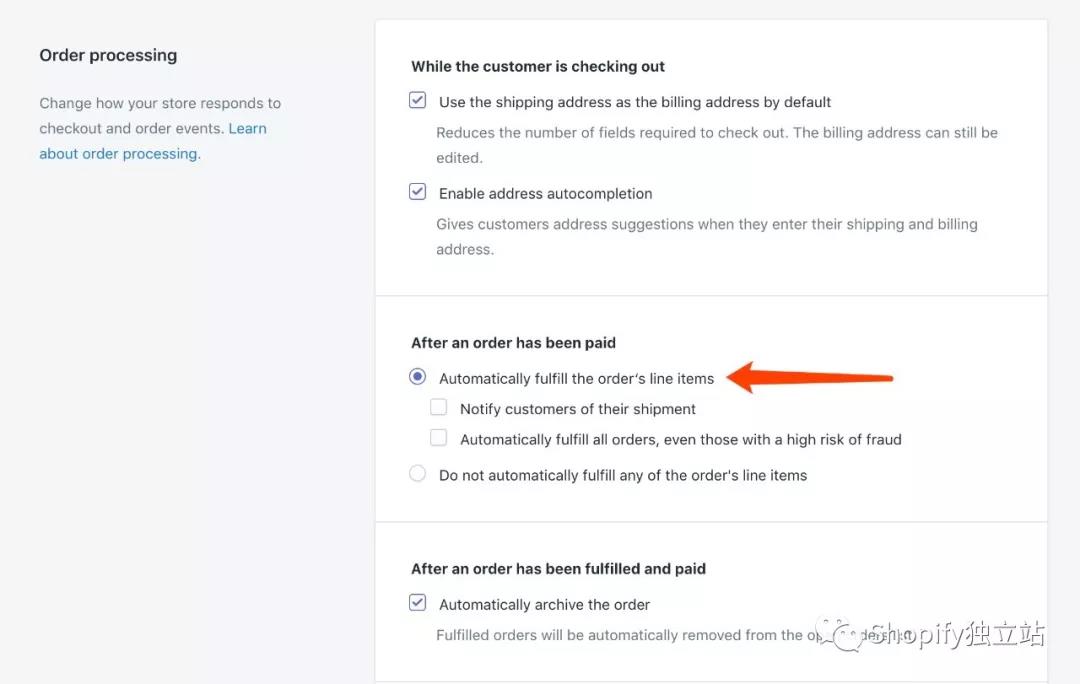
Task: Choose the Do not automatically fulfill radio button
Action: [x=418, y=474]
